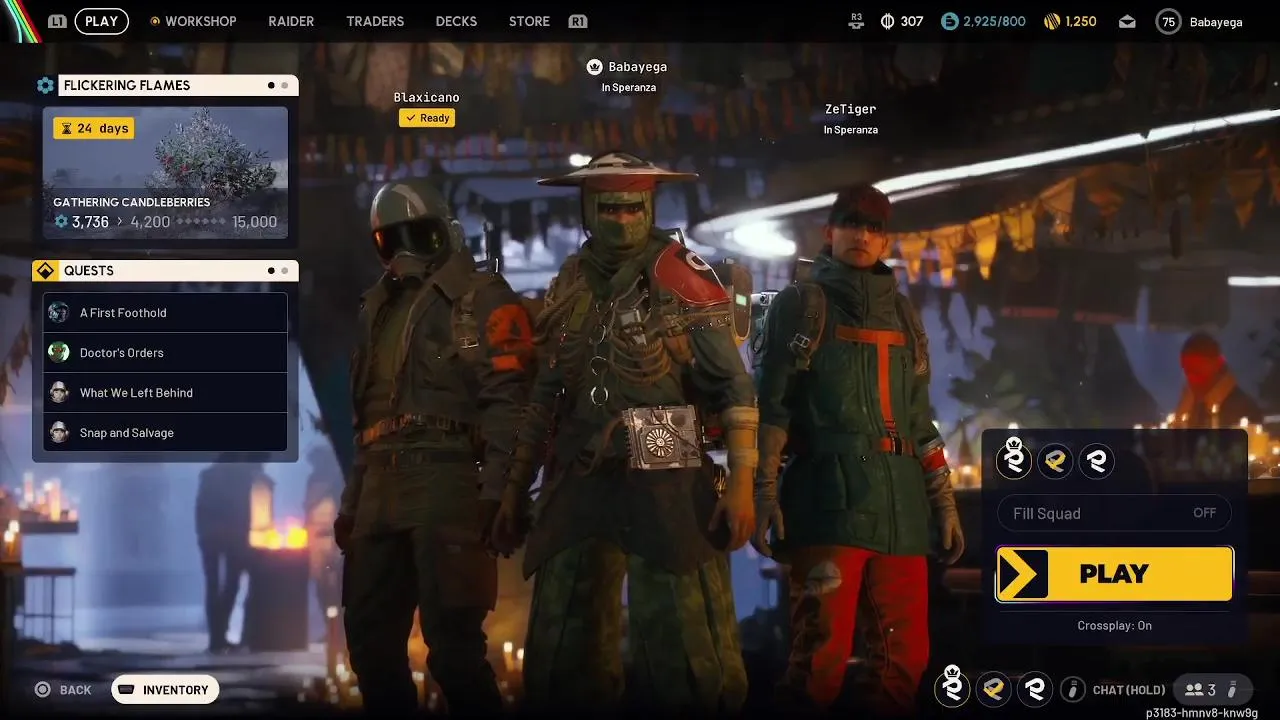1280x720 pixels.
Task: Open the Doctor's Orders quest
Action: (165, 352)
